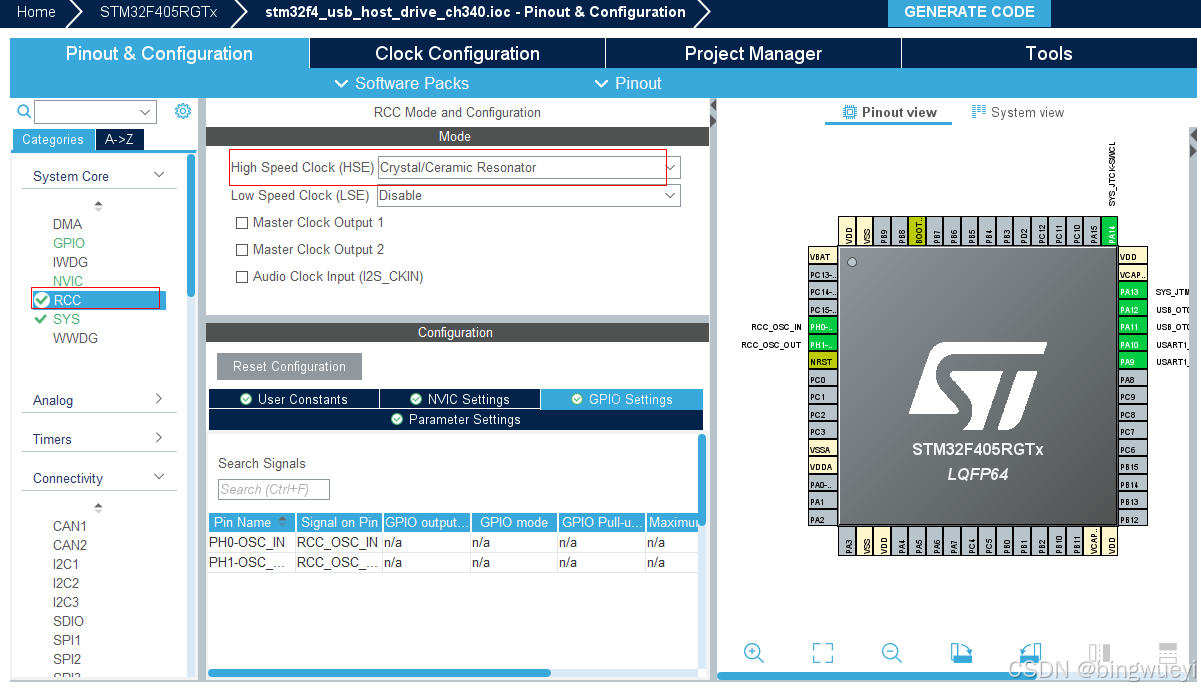Open the Low Speed Clock (LSE) dropdown
This screenshot has width=1201, height=689.
click(x=529, y=196)
